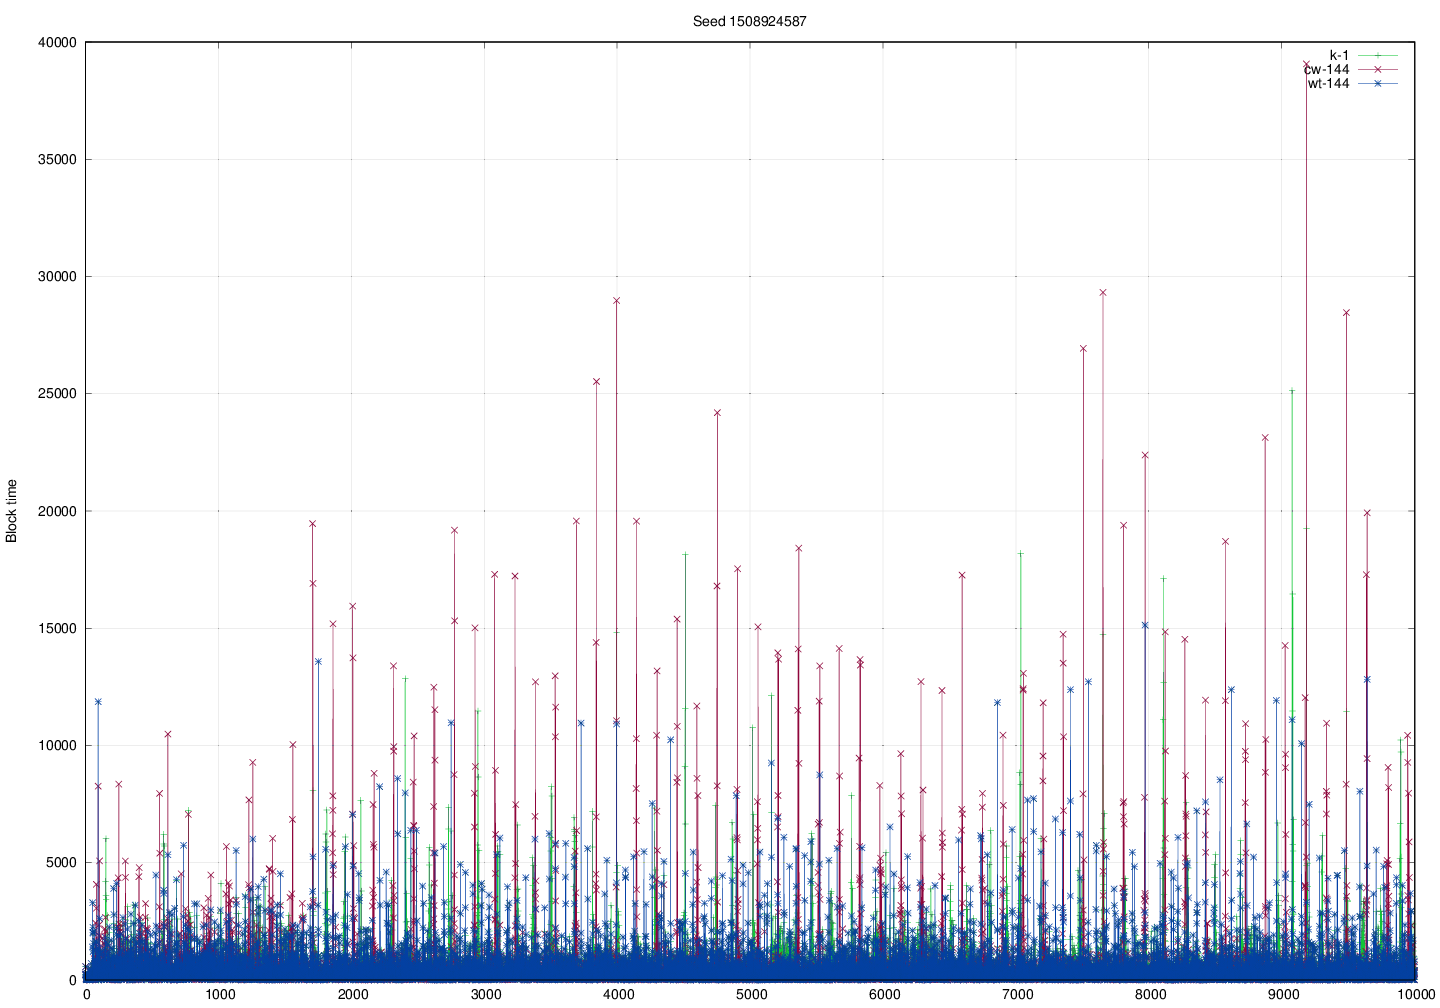Click the red cw-144 legend line sample
Viewport: 1440px width, 1008px height.
coord(1377,69)
